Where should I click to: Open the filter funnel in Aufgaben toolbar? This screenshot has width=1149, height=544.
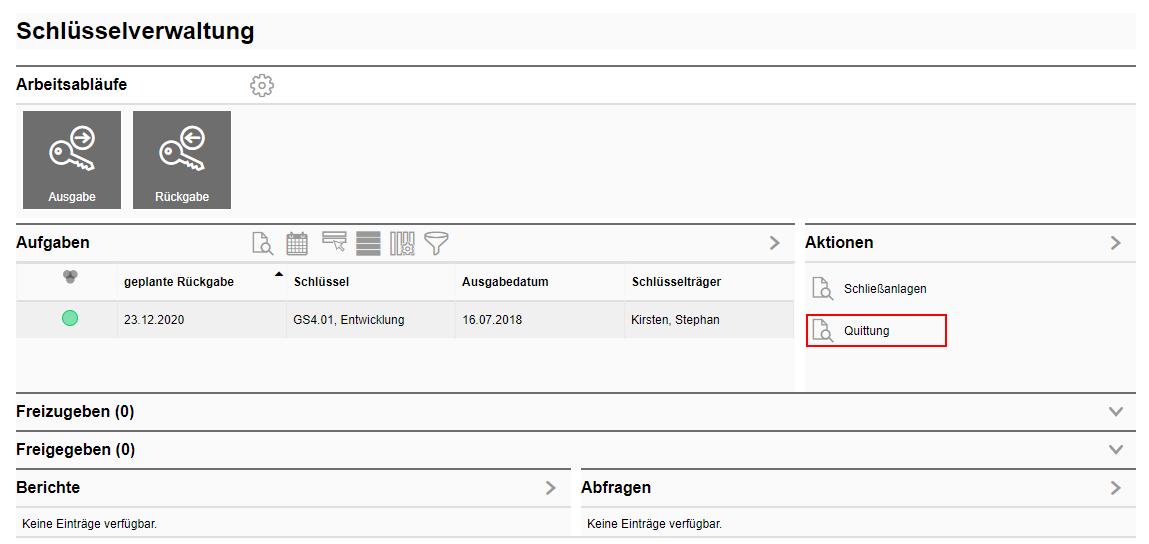(437, 243)
